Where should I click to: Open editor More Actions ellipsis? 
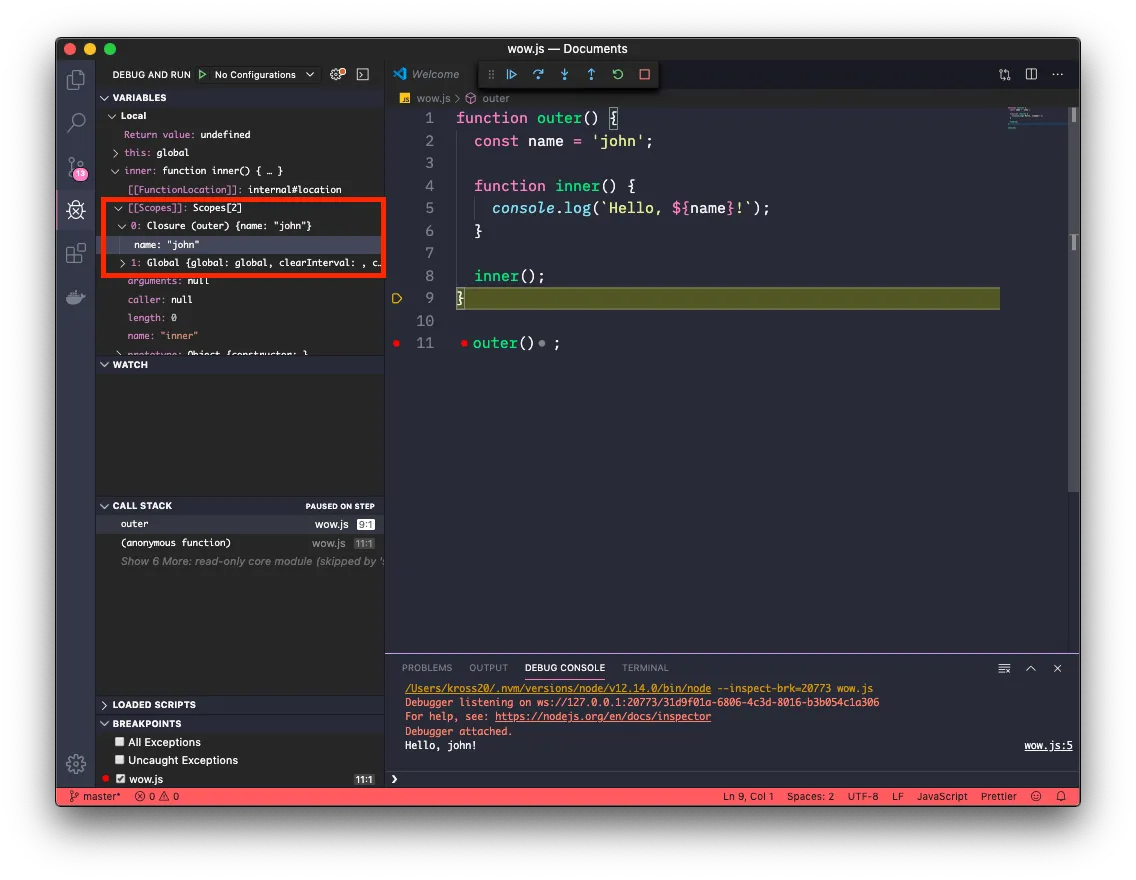pos(1058,74)
